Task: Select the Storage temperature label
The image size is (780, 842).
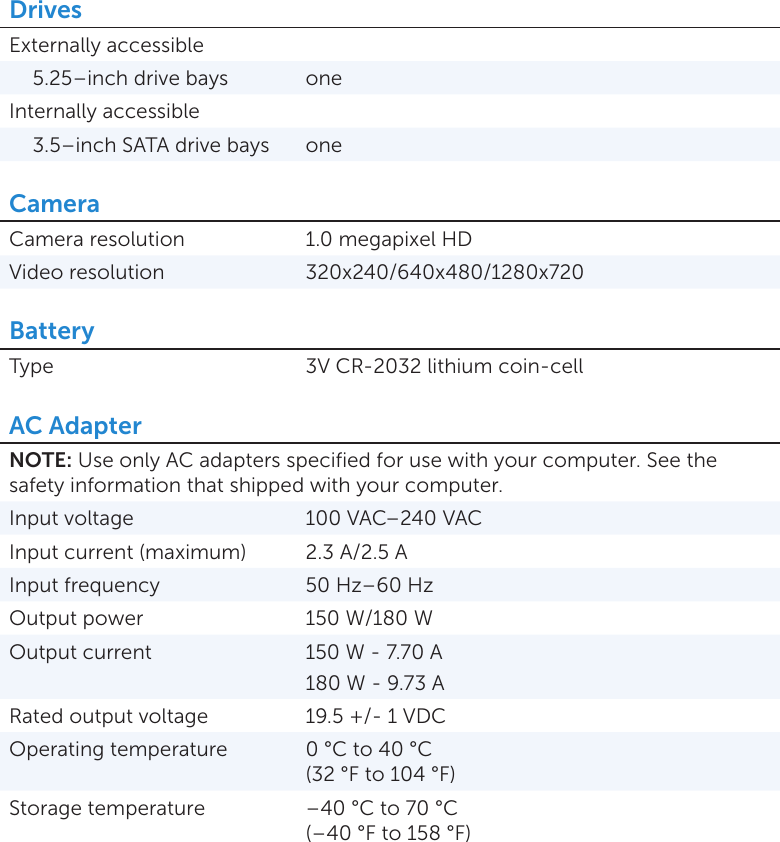Action: [107, 808]
